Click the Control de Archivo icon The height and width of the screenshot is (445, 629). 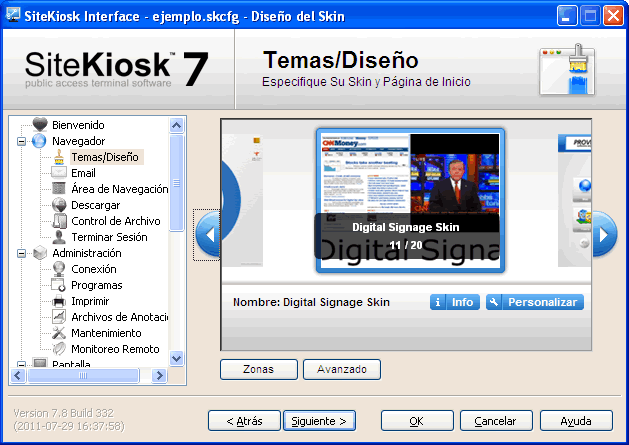(x=59, y=221)
